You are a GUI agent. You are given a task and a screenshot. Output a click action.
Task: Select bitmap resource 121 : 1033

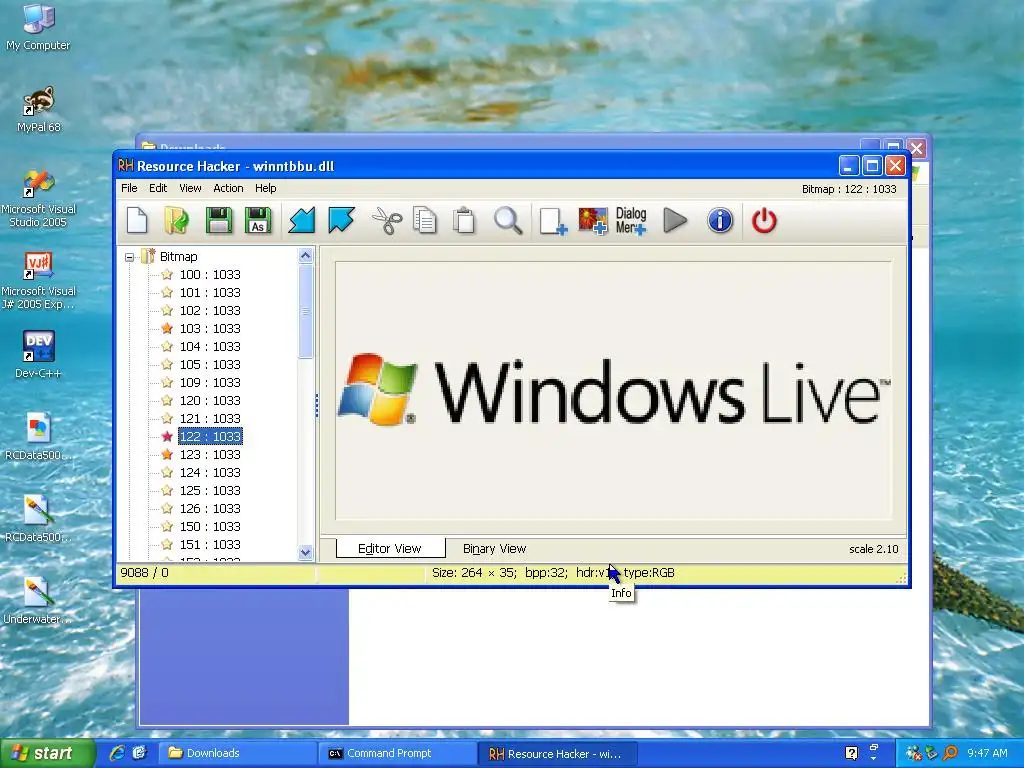(210, 418)
